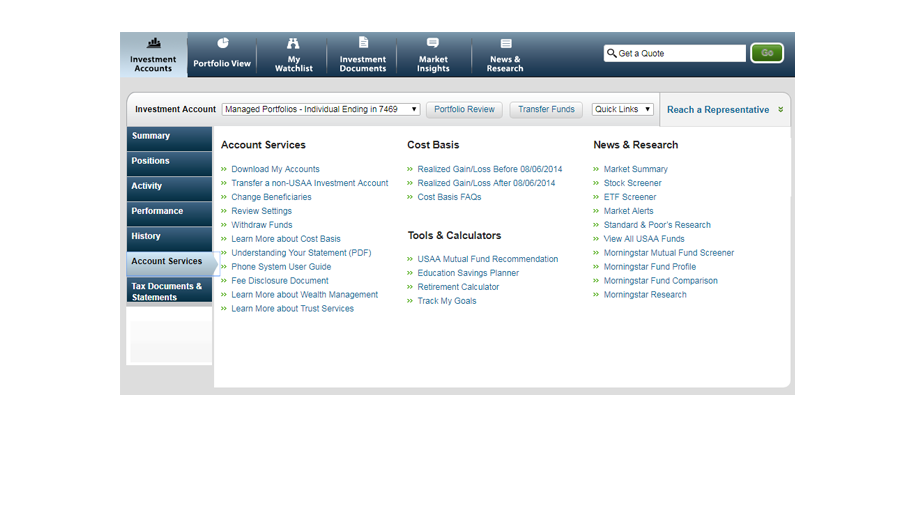This screenshot has width=912, height=526.
Task: Open Morningstar Mutual Fund Screener link
Action: [x=668, y=253]
